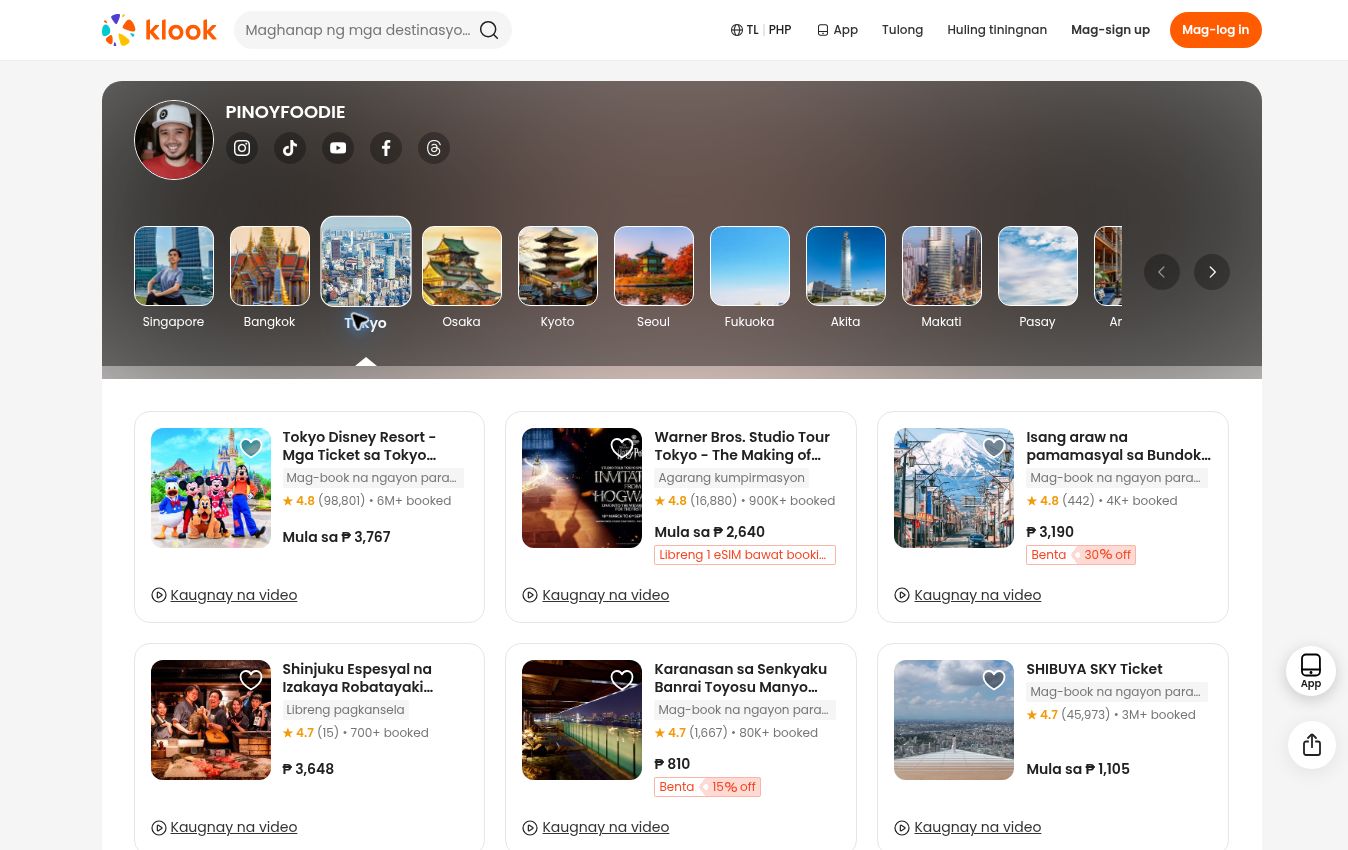Screen dimensions: 1348x850
Task: Open SHIBUYA SKY Ticket title
Action: (x=1094, y=669)
